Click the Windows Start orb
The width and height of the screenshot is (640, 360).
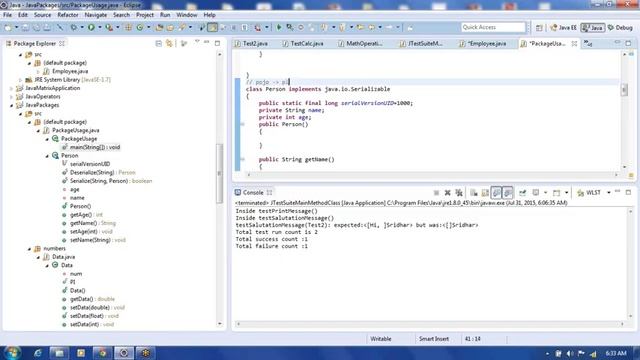click(12, 353)
